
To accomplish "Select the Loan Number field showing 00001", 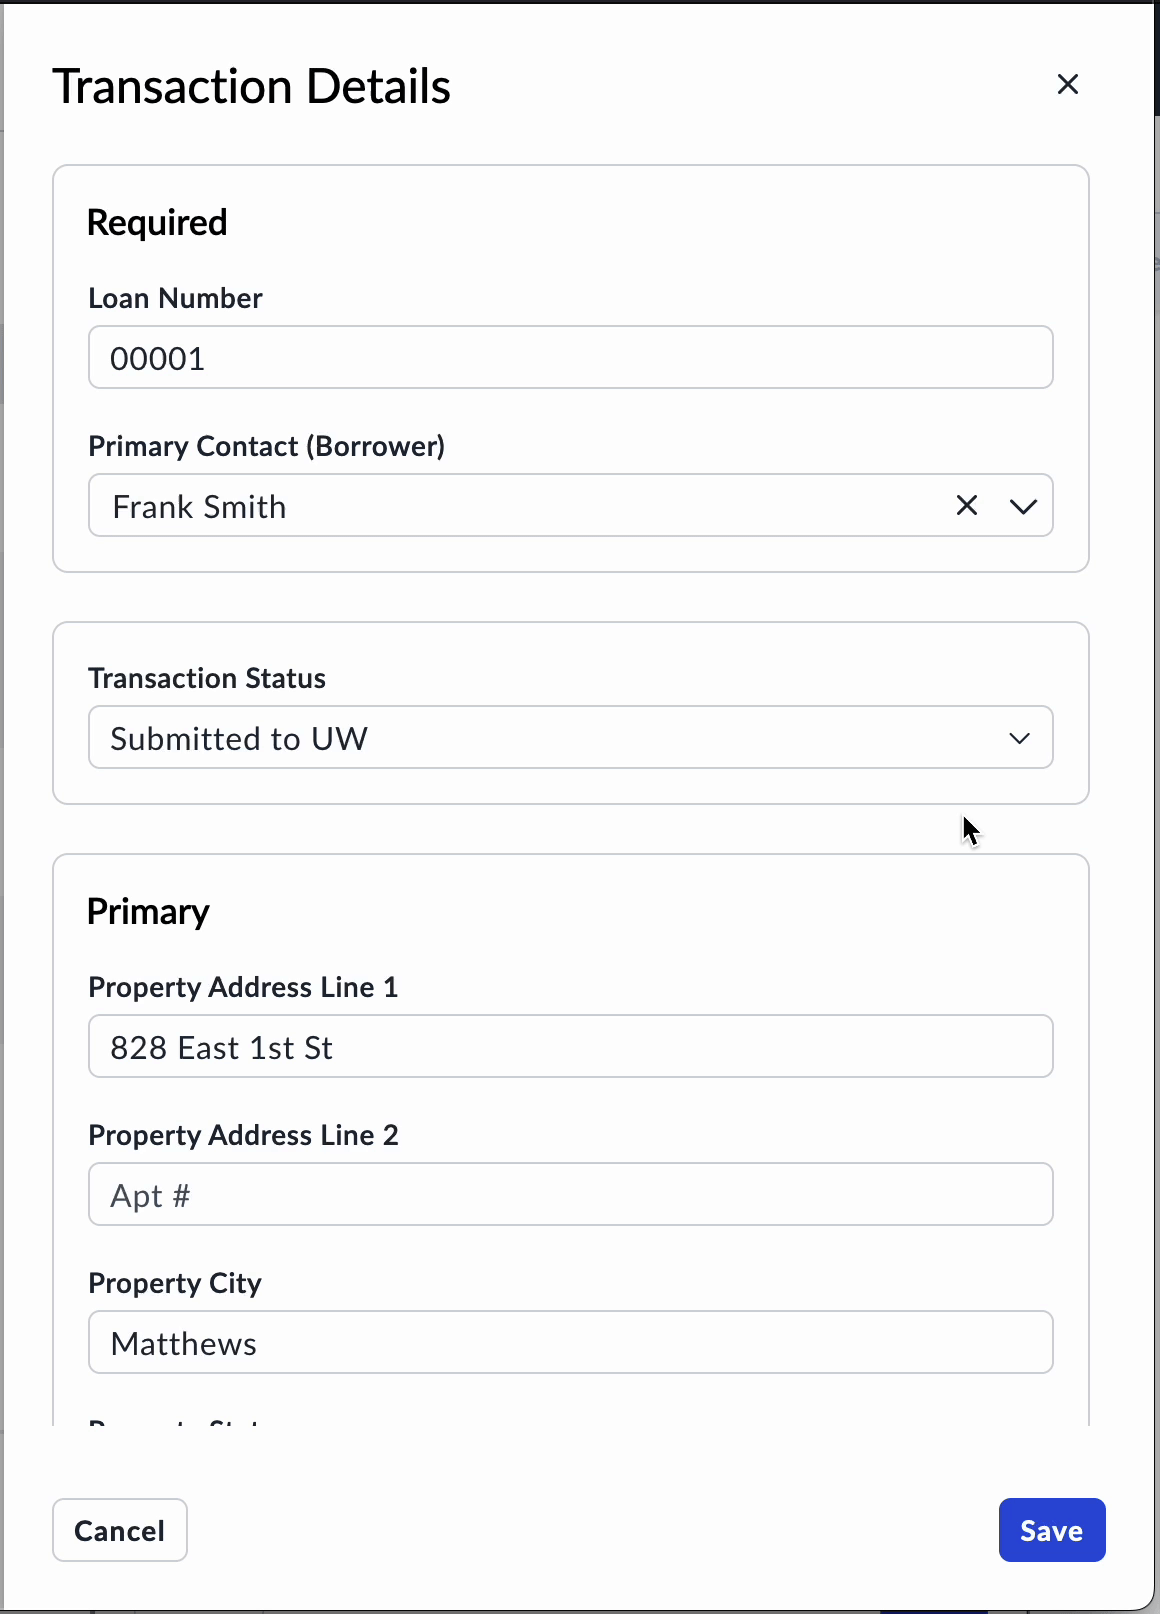I will pos(570,357).
